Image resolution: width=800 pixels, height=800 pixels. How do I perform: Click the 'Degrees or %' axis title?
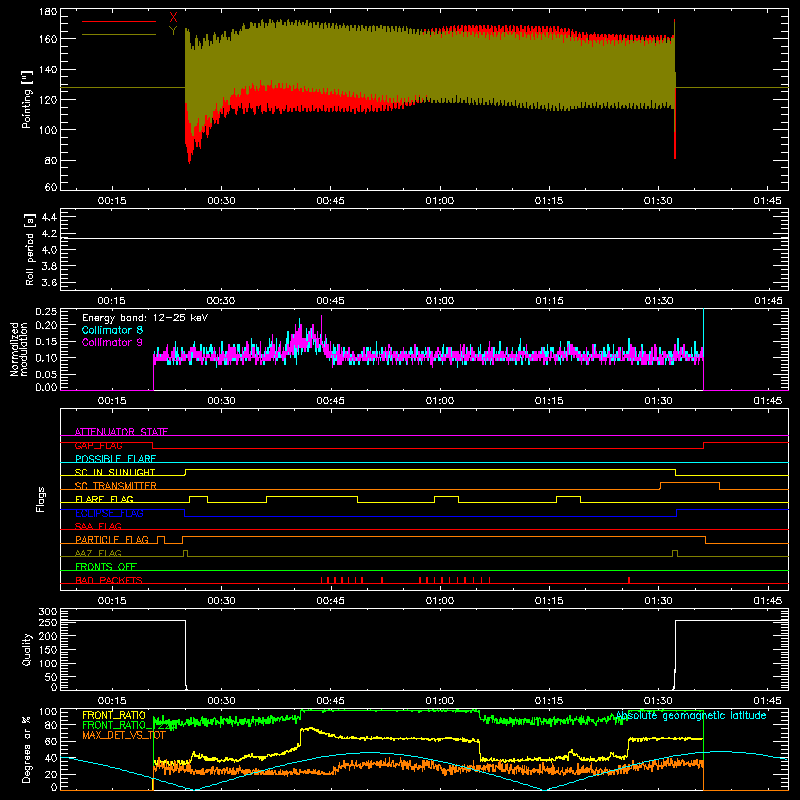tap(27, 749)
